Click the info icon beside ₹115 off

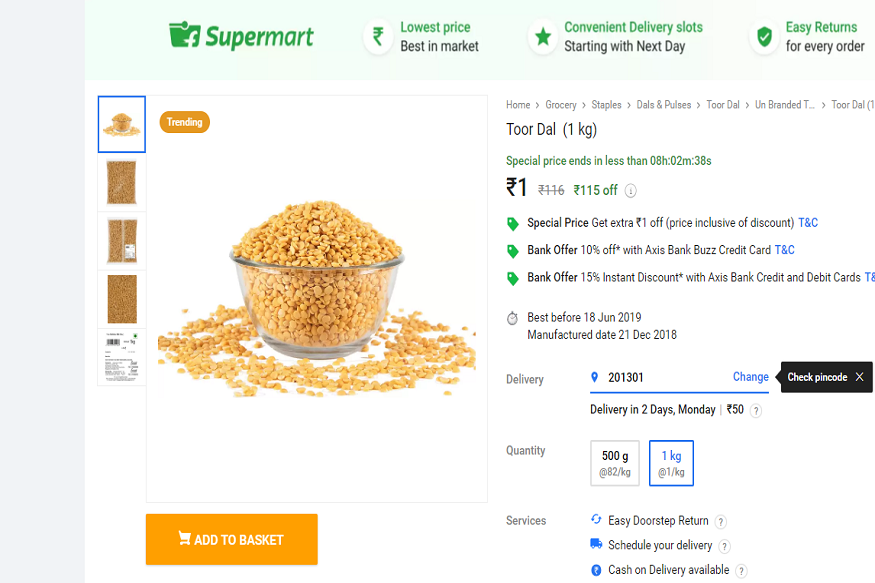coord(631,191)
